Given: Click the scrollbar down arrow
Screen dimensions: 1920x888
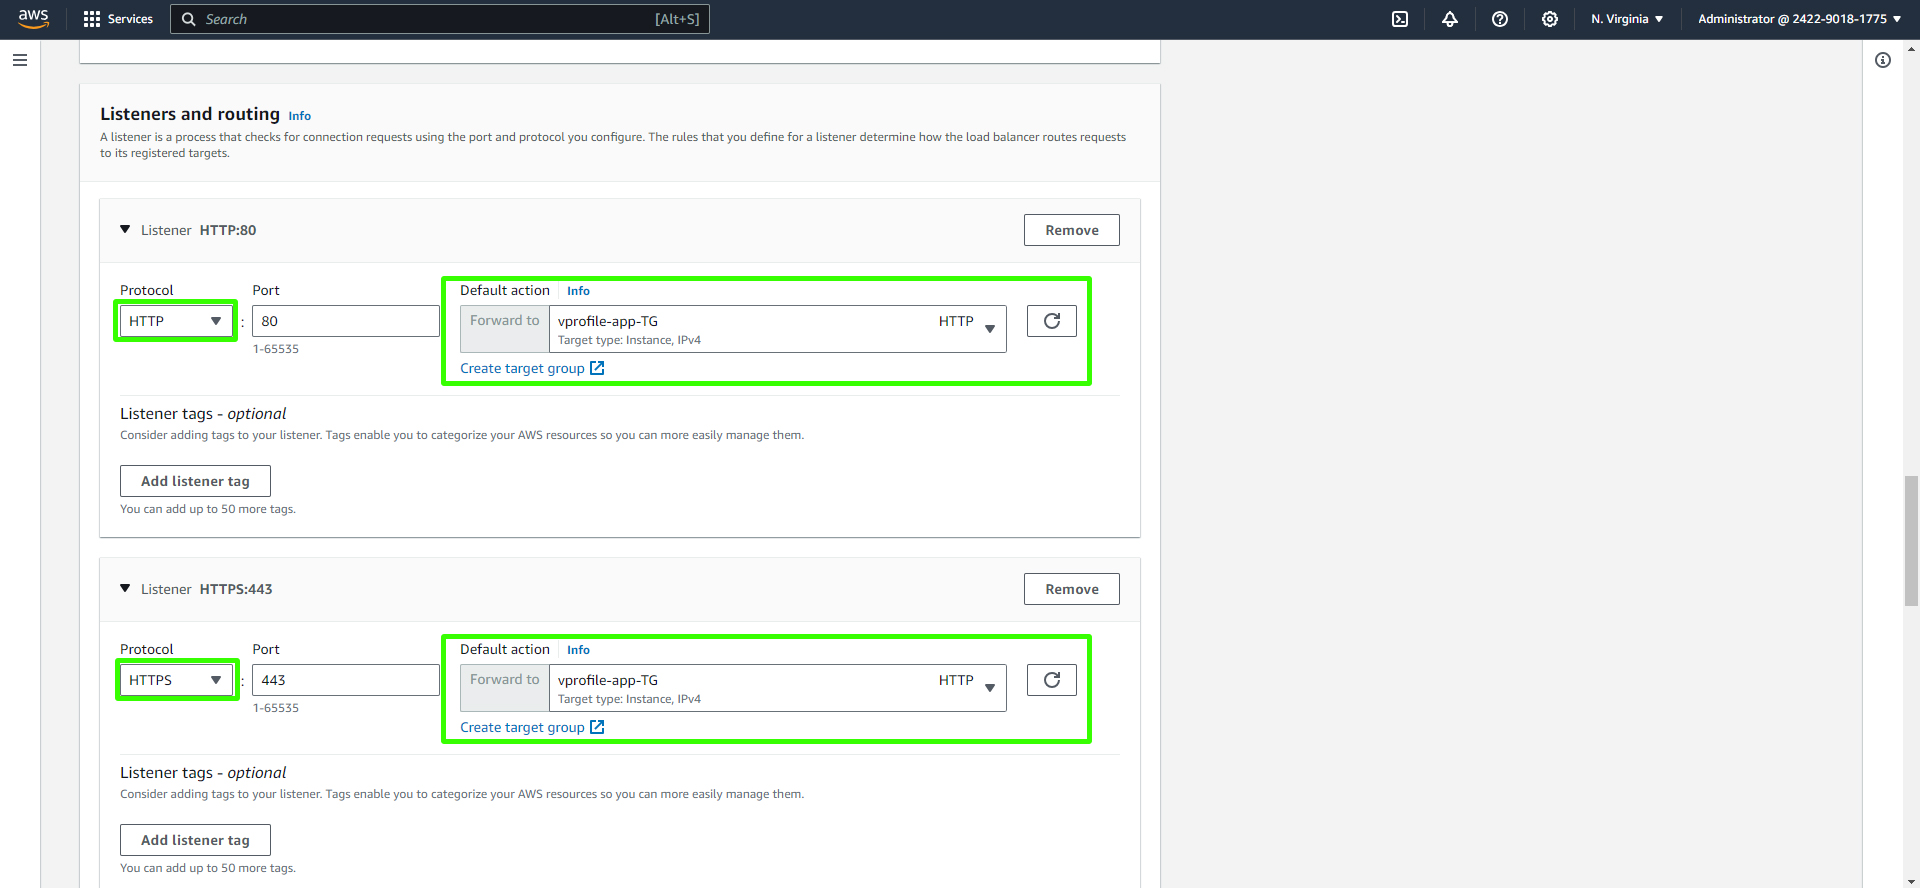Looking at the screenshot, I should (1911, 880).
